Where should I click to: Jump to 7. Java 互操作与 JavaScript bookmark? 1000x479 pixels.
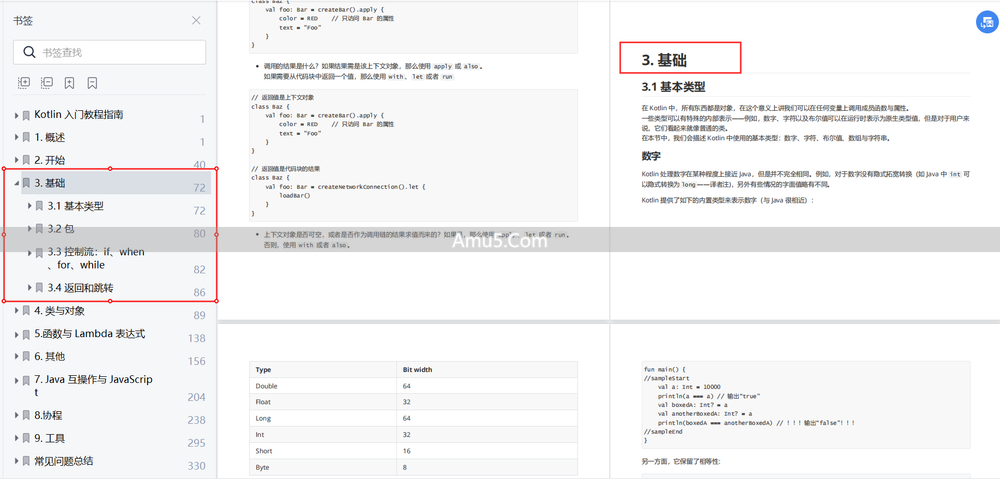click(x=94, y=386)
